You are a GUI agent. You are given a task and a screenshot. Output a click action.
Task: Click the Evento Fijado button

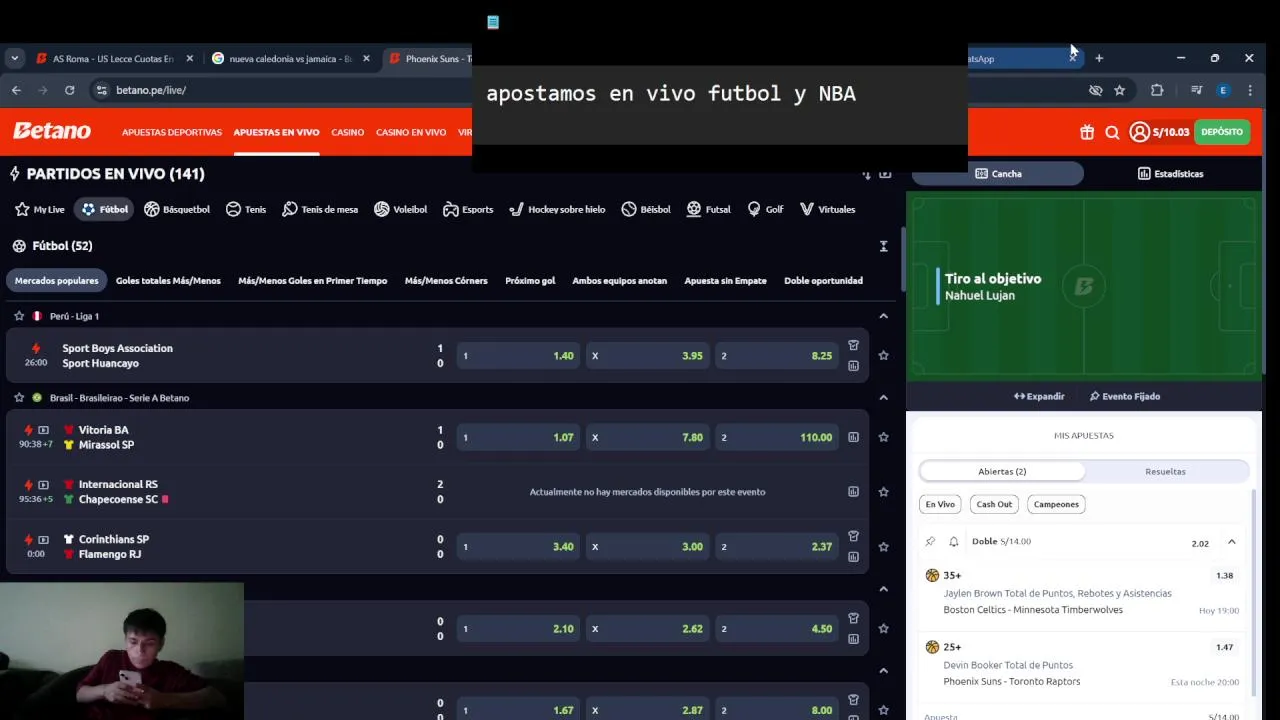point(1125,396)
